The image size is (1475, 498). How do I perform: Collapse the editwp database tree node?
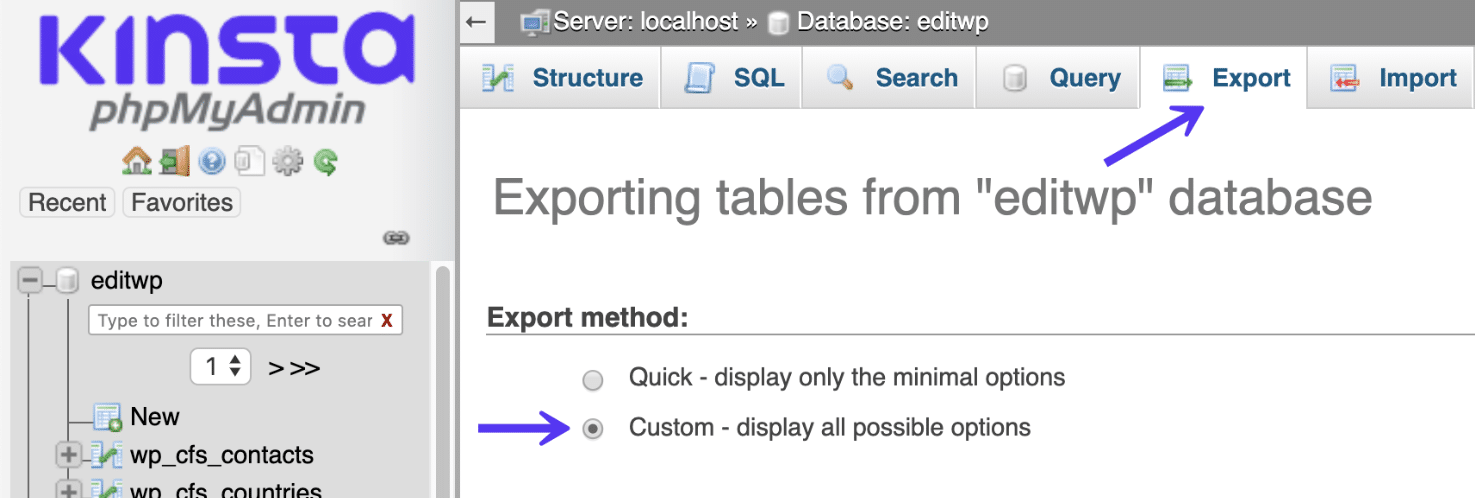[x=30, y=282]
